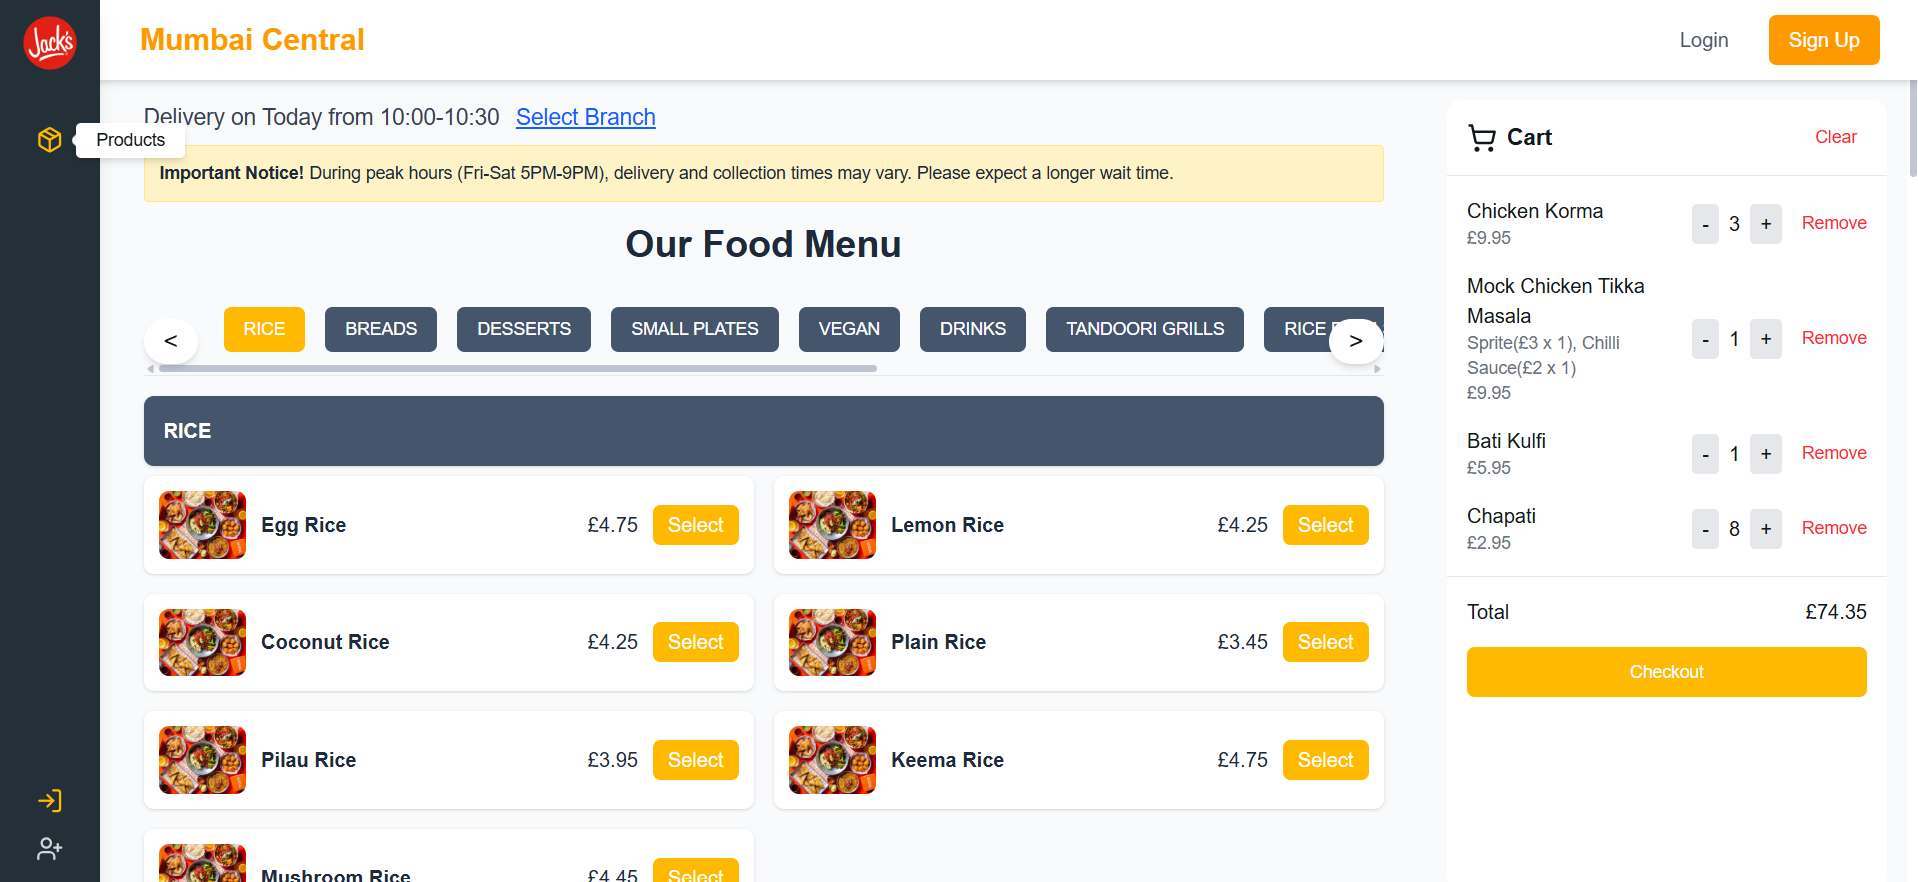This screenshot has height=882, width=1918.
Task: Click the category horizontal scrollbar
Action: coord(518,369)
